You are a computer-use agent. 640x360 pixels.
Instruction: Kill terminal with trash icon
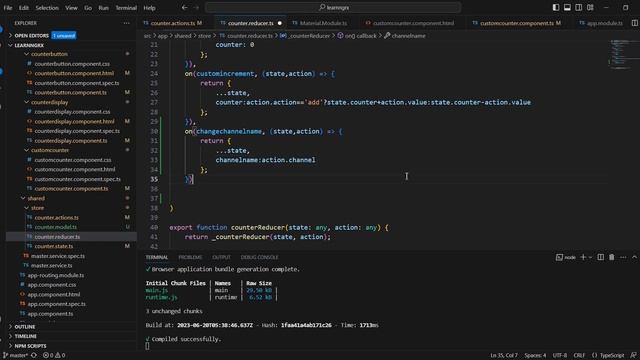(x=611, y=257)
